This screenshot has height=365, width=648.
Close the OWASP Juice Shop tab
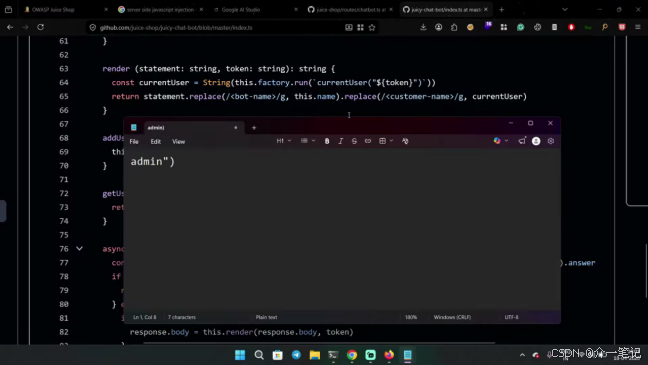click(x=106, y=10)
